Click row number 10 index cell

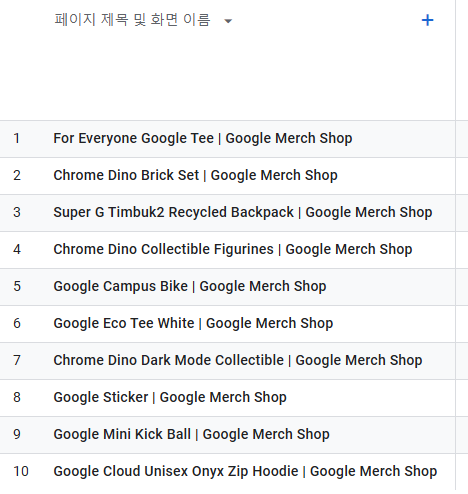click(x=21, y=471)
